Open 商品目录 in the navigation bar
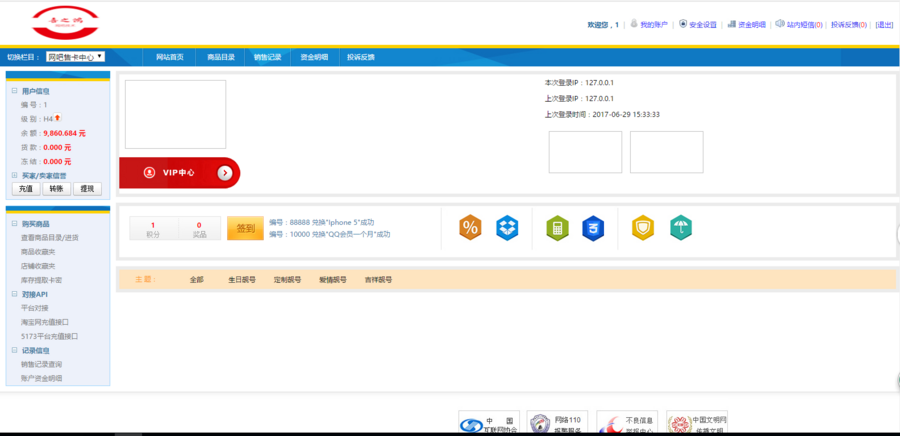This screenshot has height=436, width=900. tap(221, 57)
